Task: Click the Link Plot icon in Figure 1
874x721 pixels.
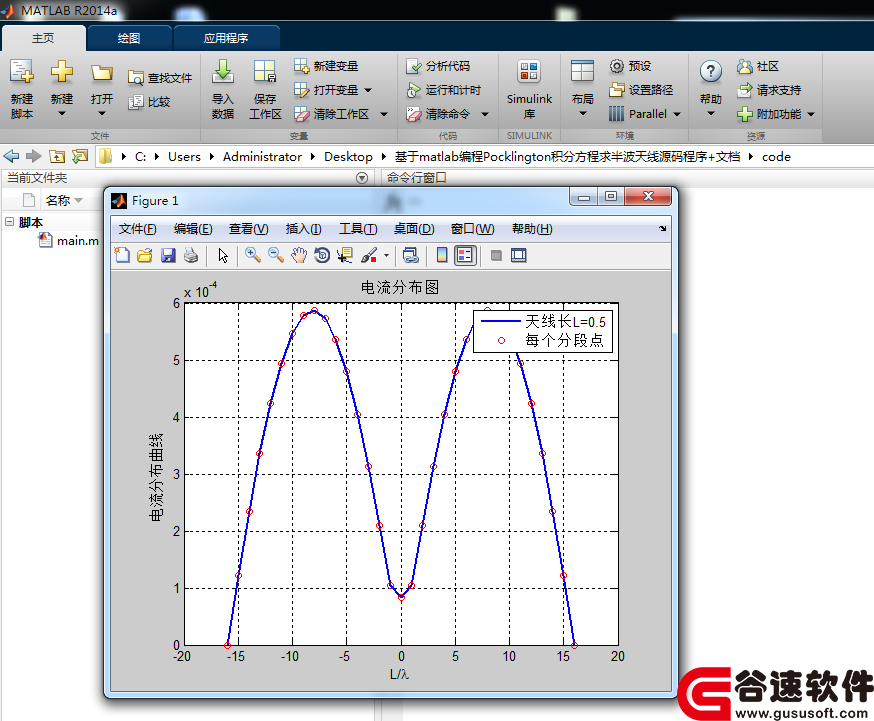Action: [x=411, y=255]
